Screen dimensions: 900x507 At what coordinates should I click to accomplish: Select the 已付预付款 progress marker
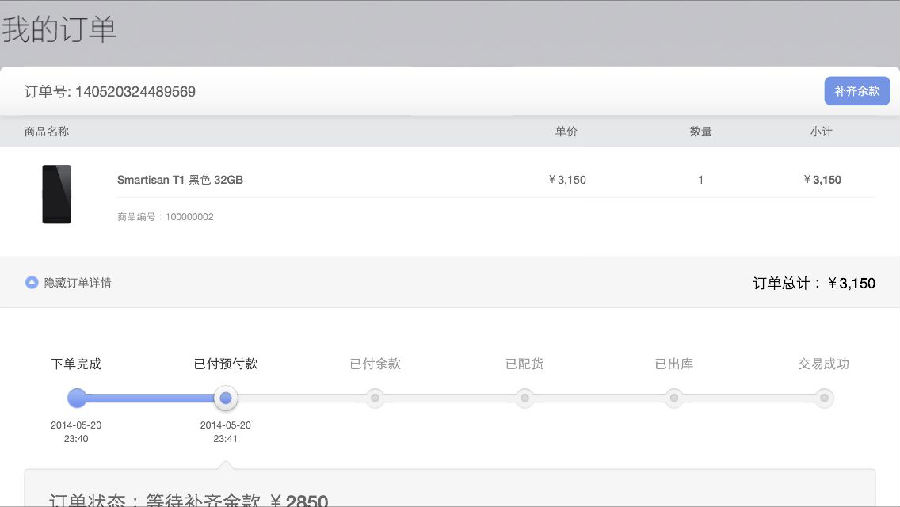pos(226,398)
